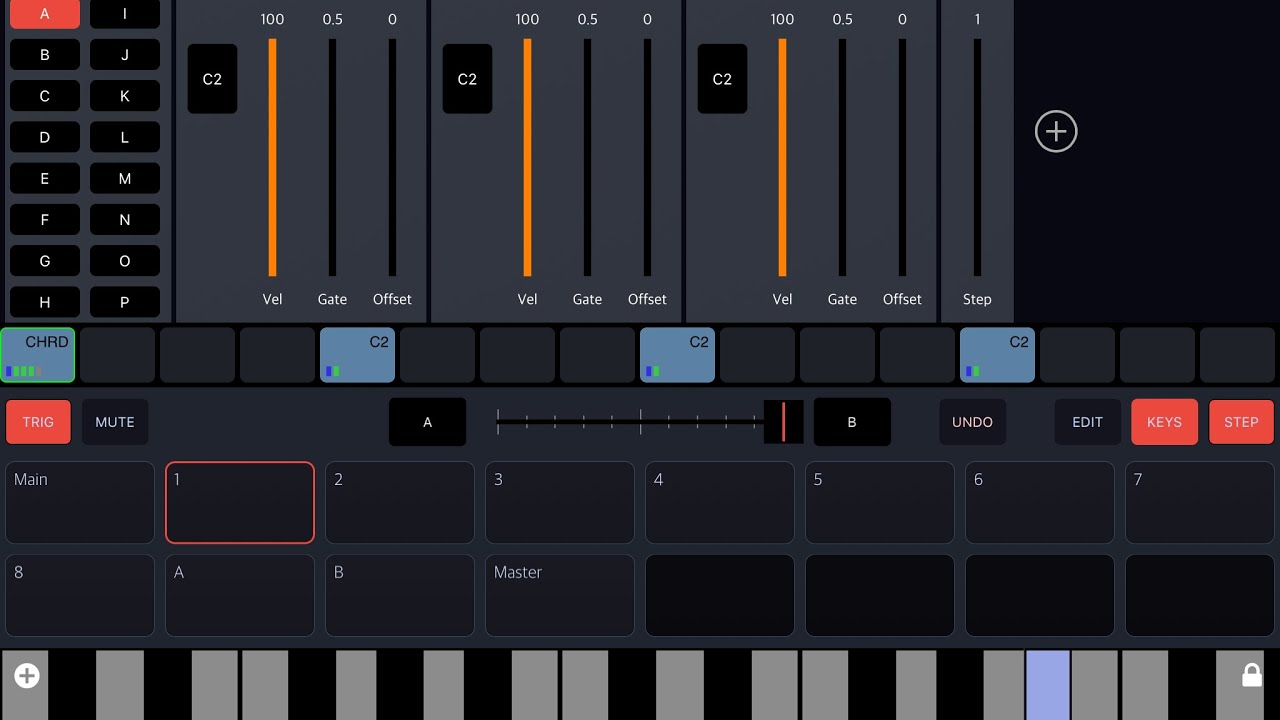
Task: Select scene A beside the crossfader
Action: point(427,422)
